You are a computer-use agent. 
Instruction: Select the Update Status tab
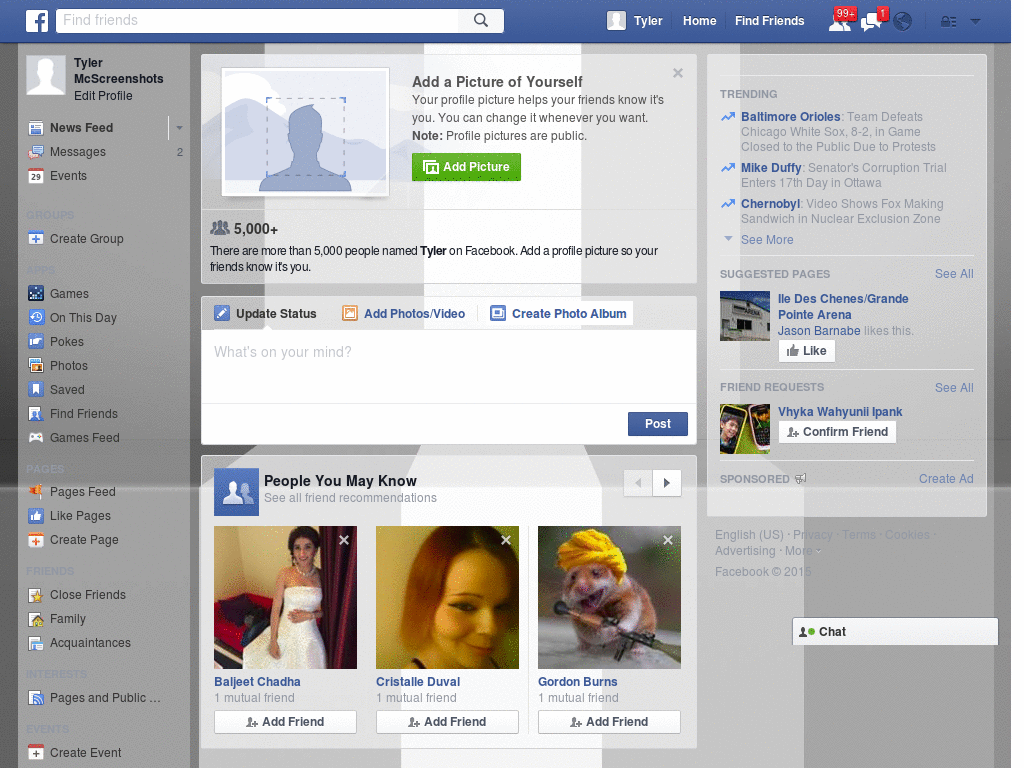point(265,314)
